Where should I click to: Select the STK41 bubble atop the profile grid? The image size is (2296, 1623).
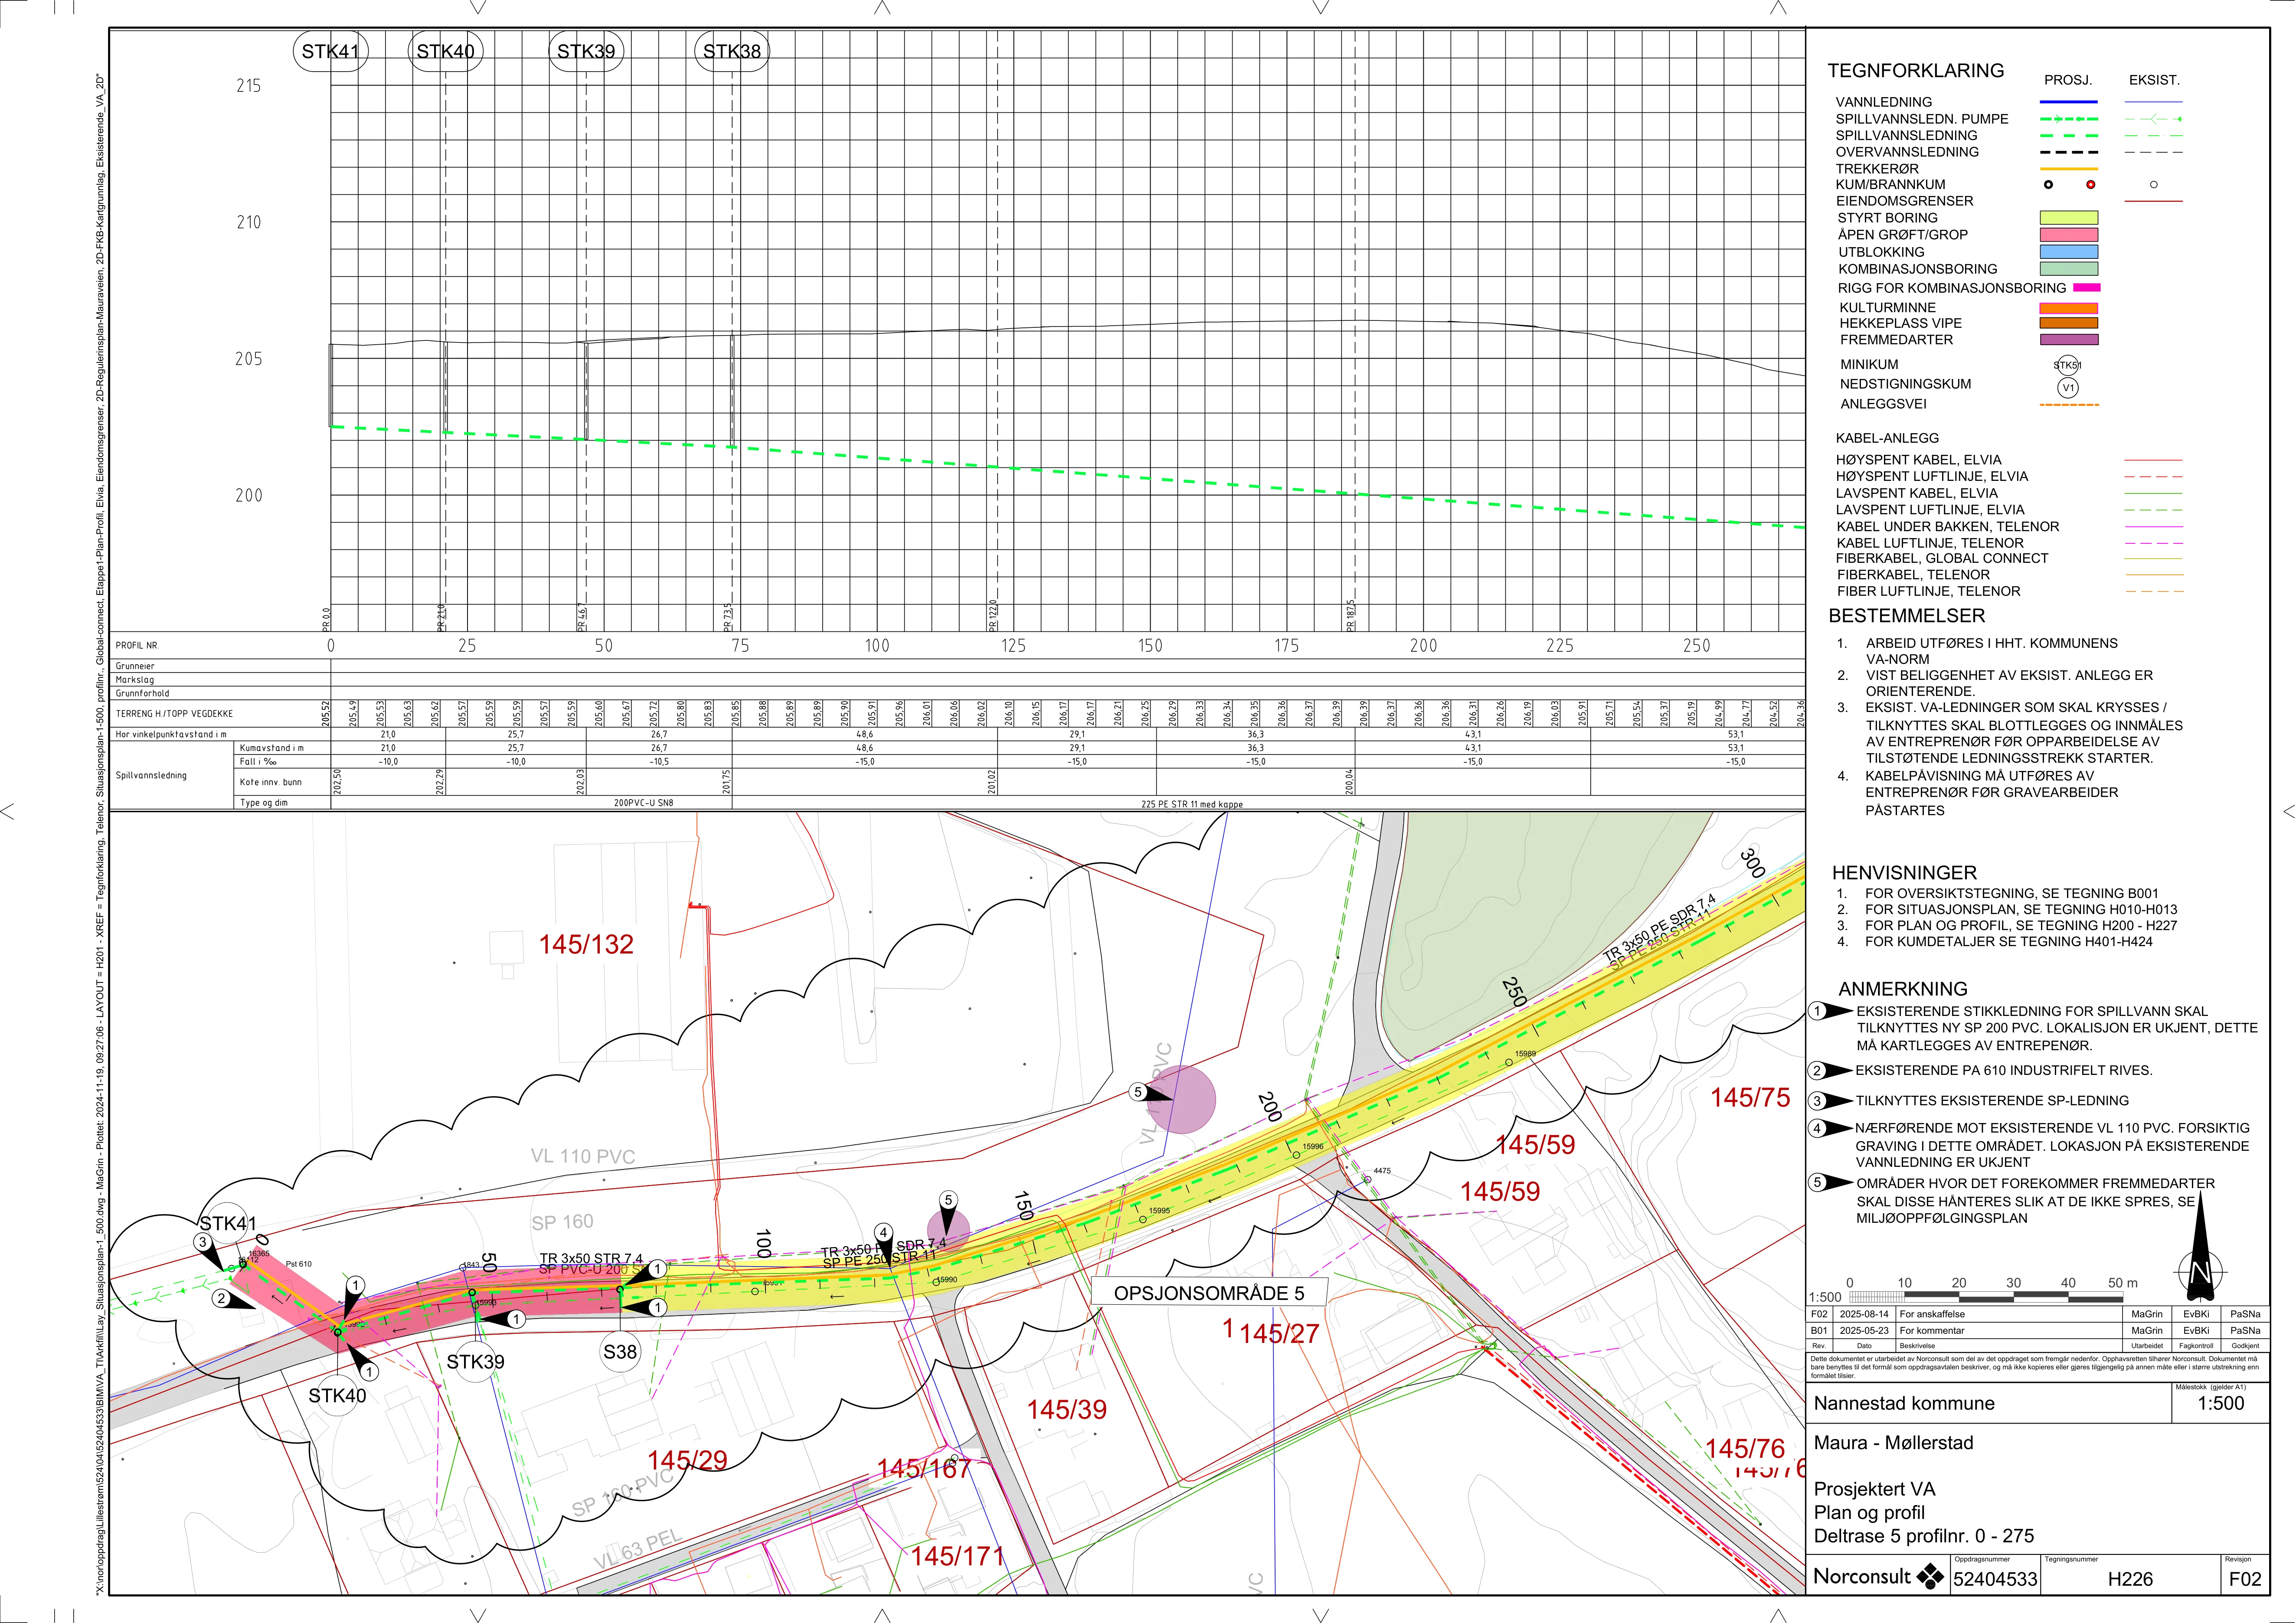330,52
